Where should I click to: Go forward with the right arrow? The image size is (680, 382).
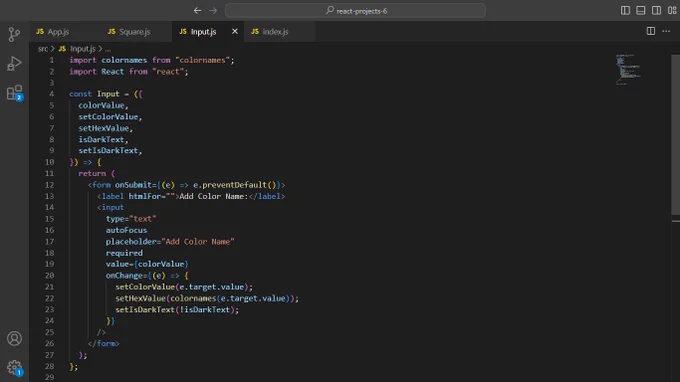click(x=213, y=10)
